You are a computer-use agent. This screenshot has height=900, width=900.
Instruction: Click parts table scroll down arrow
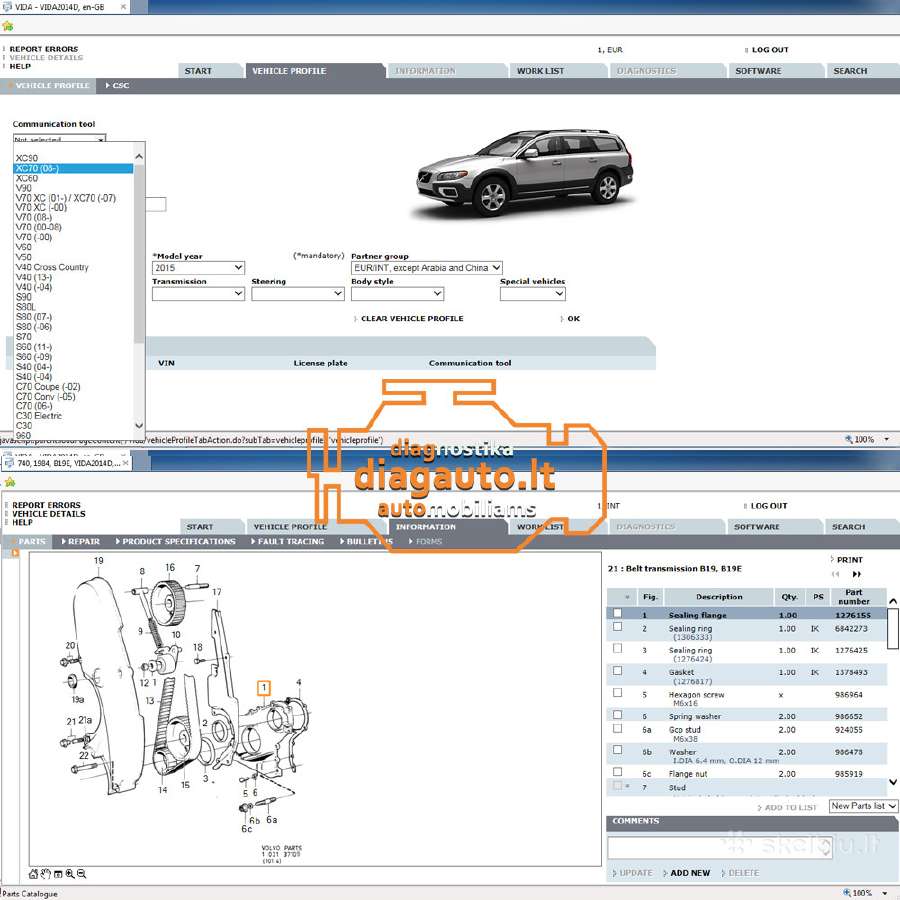click(893, 782)
